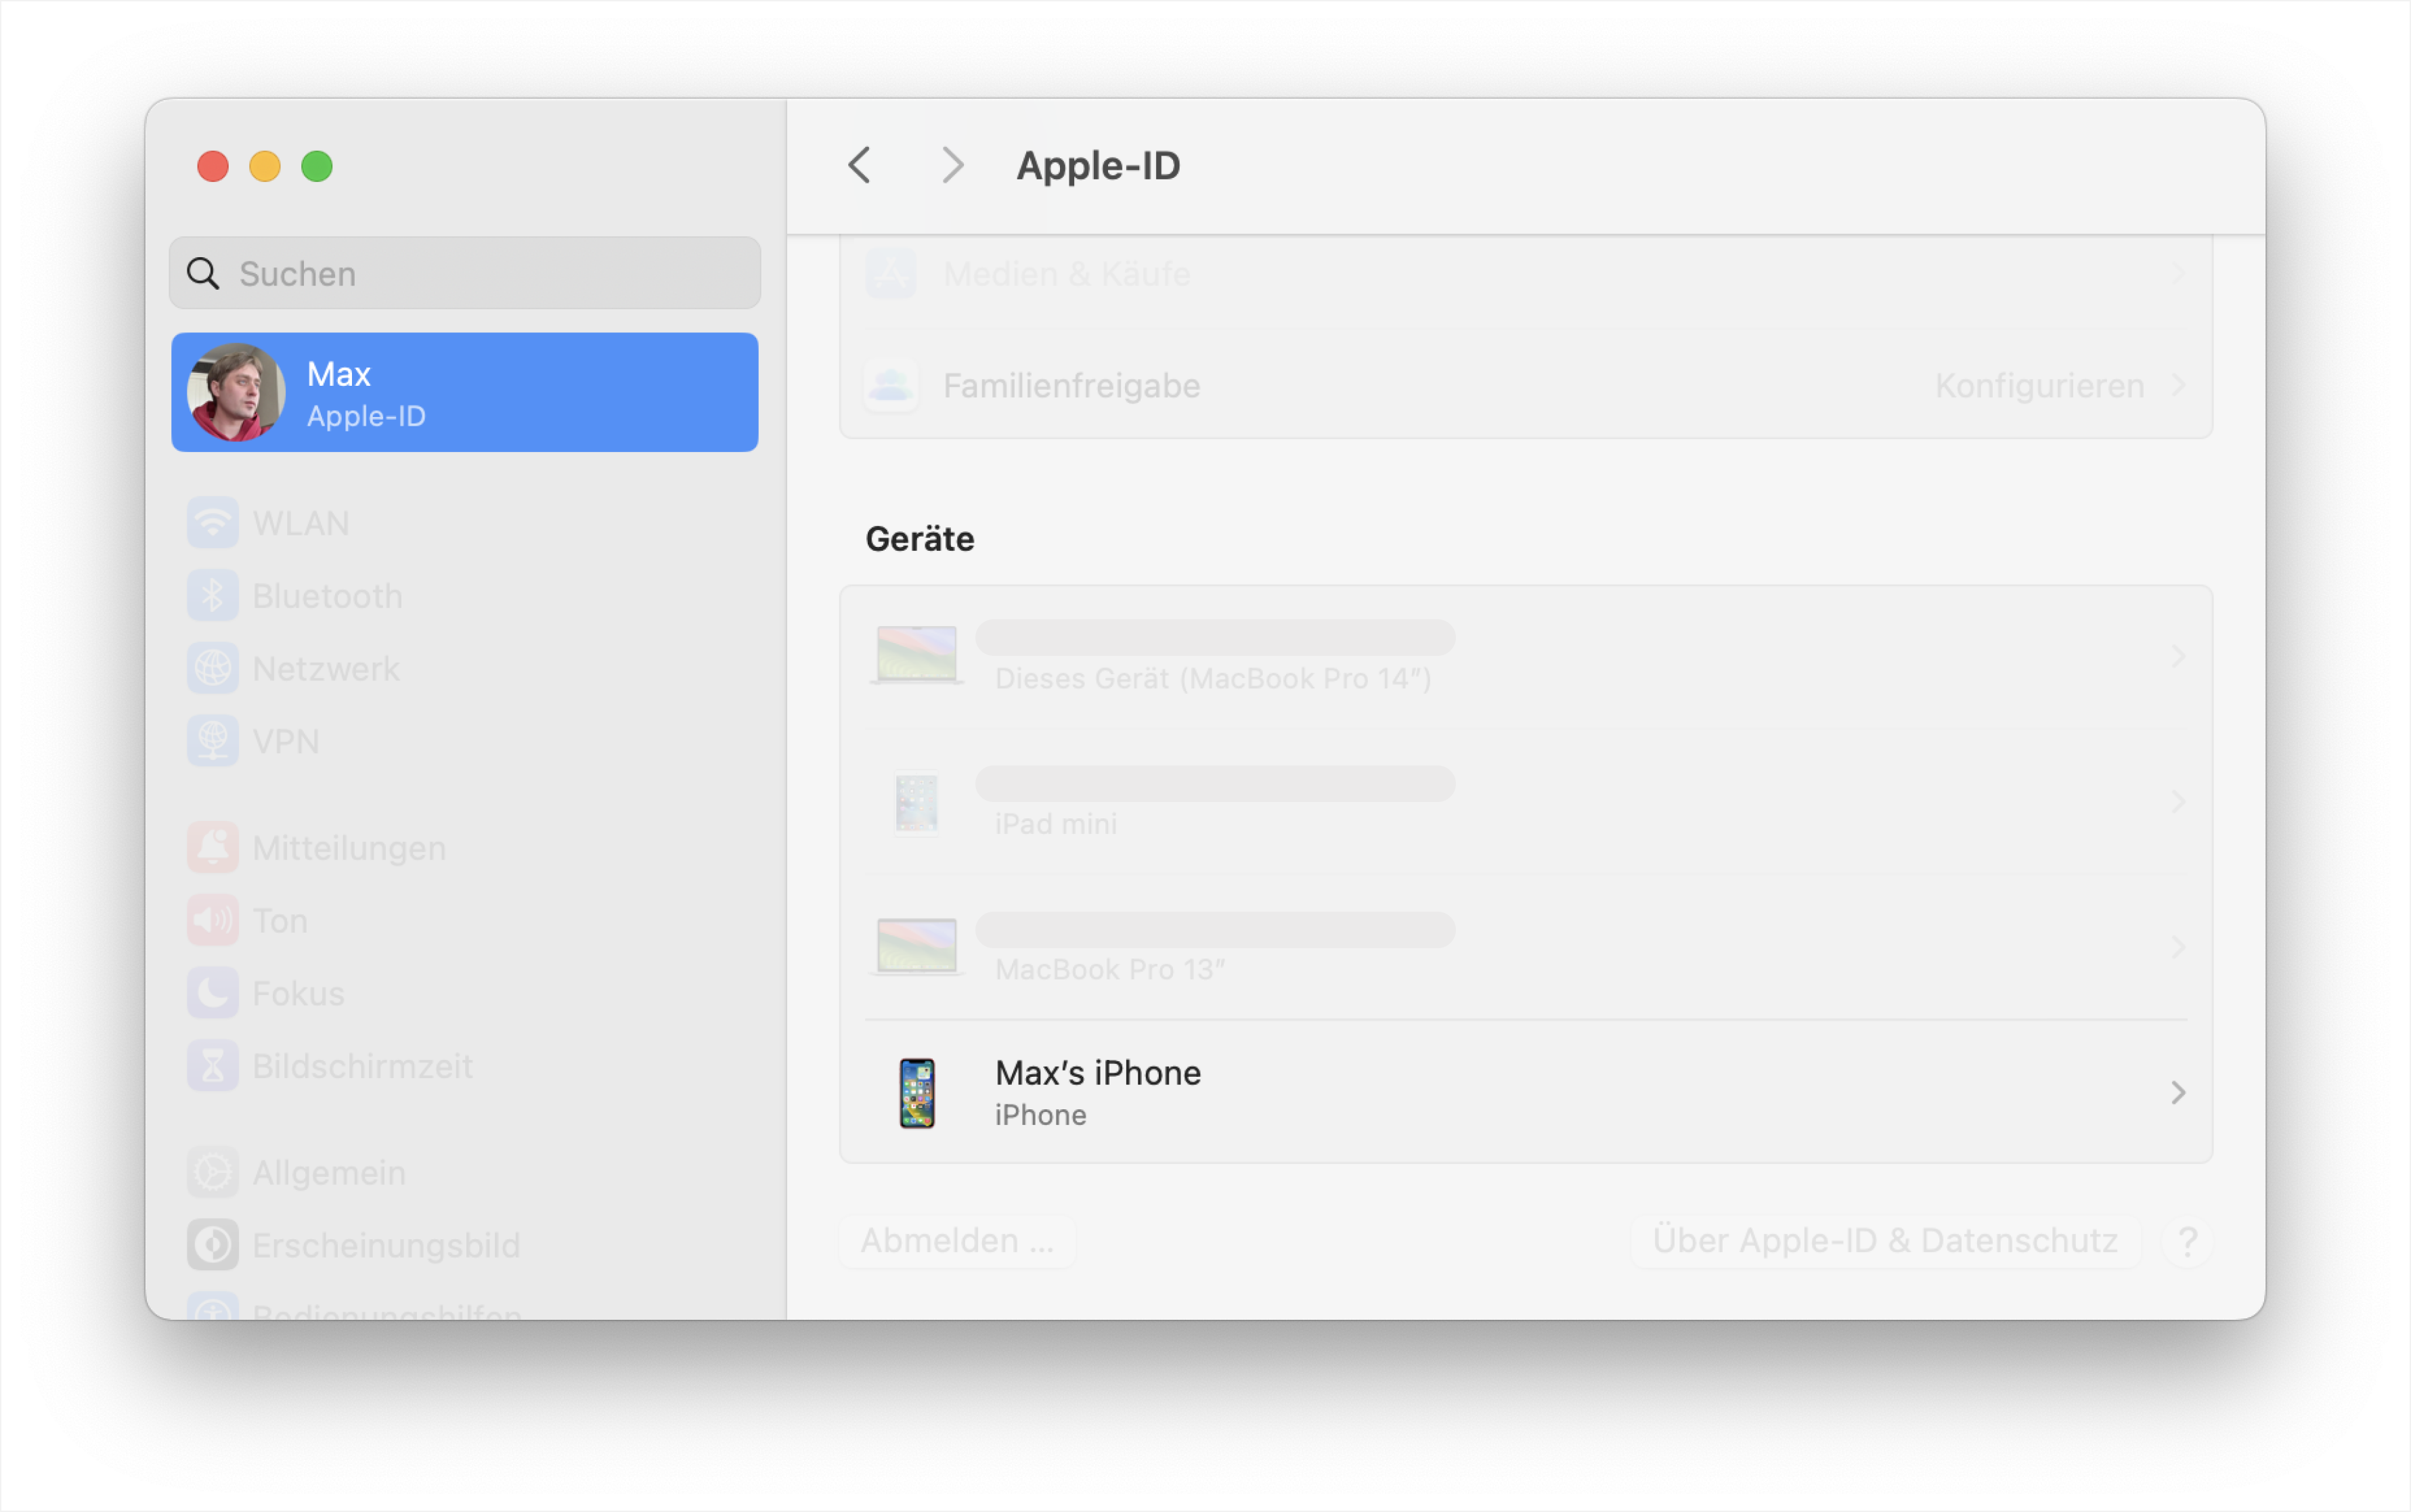Click the "Dieses Gerät (MacBook Pro 14")" text
2411x1512 pixels.
pyautogui.click(x=1213, y=679)
